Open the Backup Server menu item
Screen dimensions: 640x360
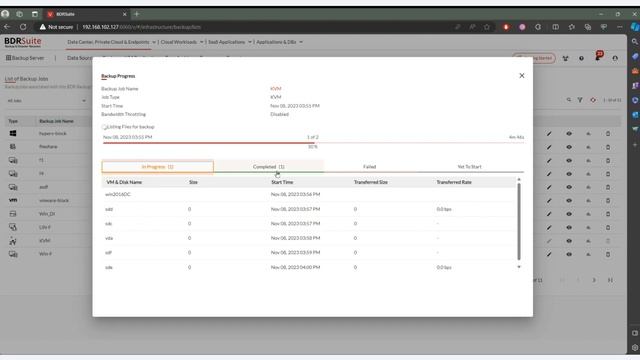coord(24,58)
